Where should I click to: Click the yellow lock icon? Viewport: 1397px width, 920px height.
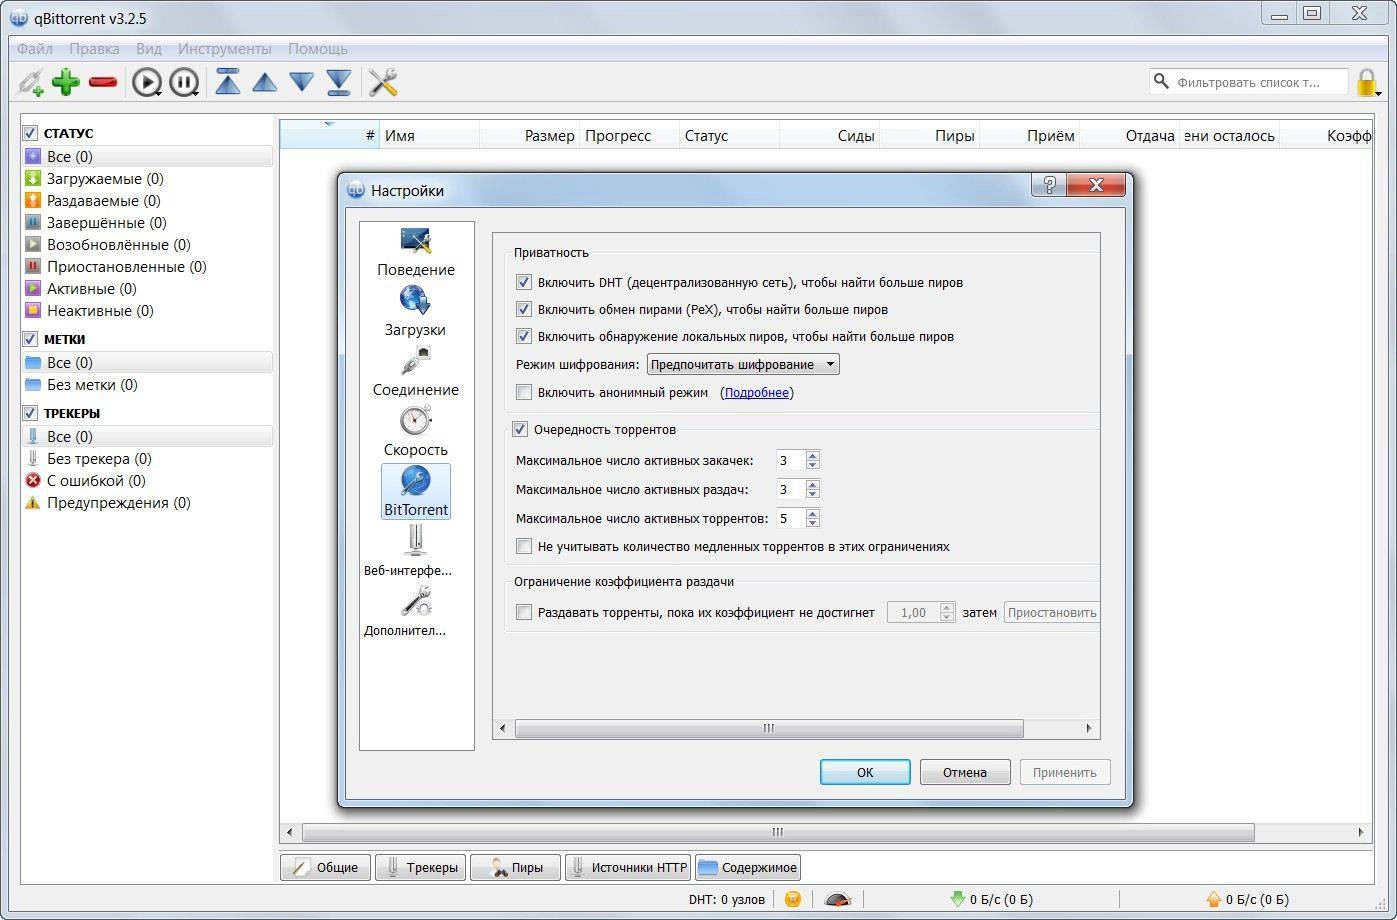pyautogui.click(x=1366, y=83)
